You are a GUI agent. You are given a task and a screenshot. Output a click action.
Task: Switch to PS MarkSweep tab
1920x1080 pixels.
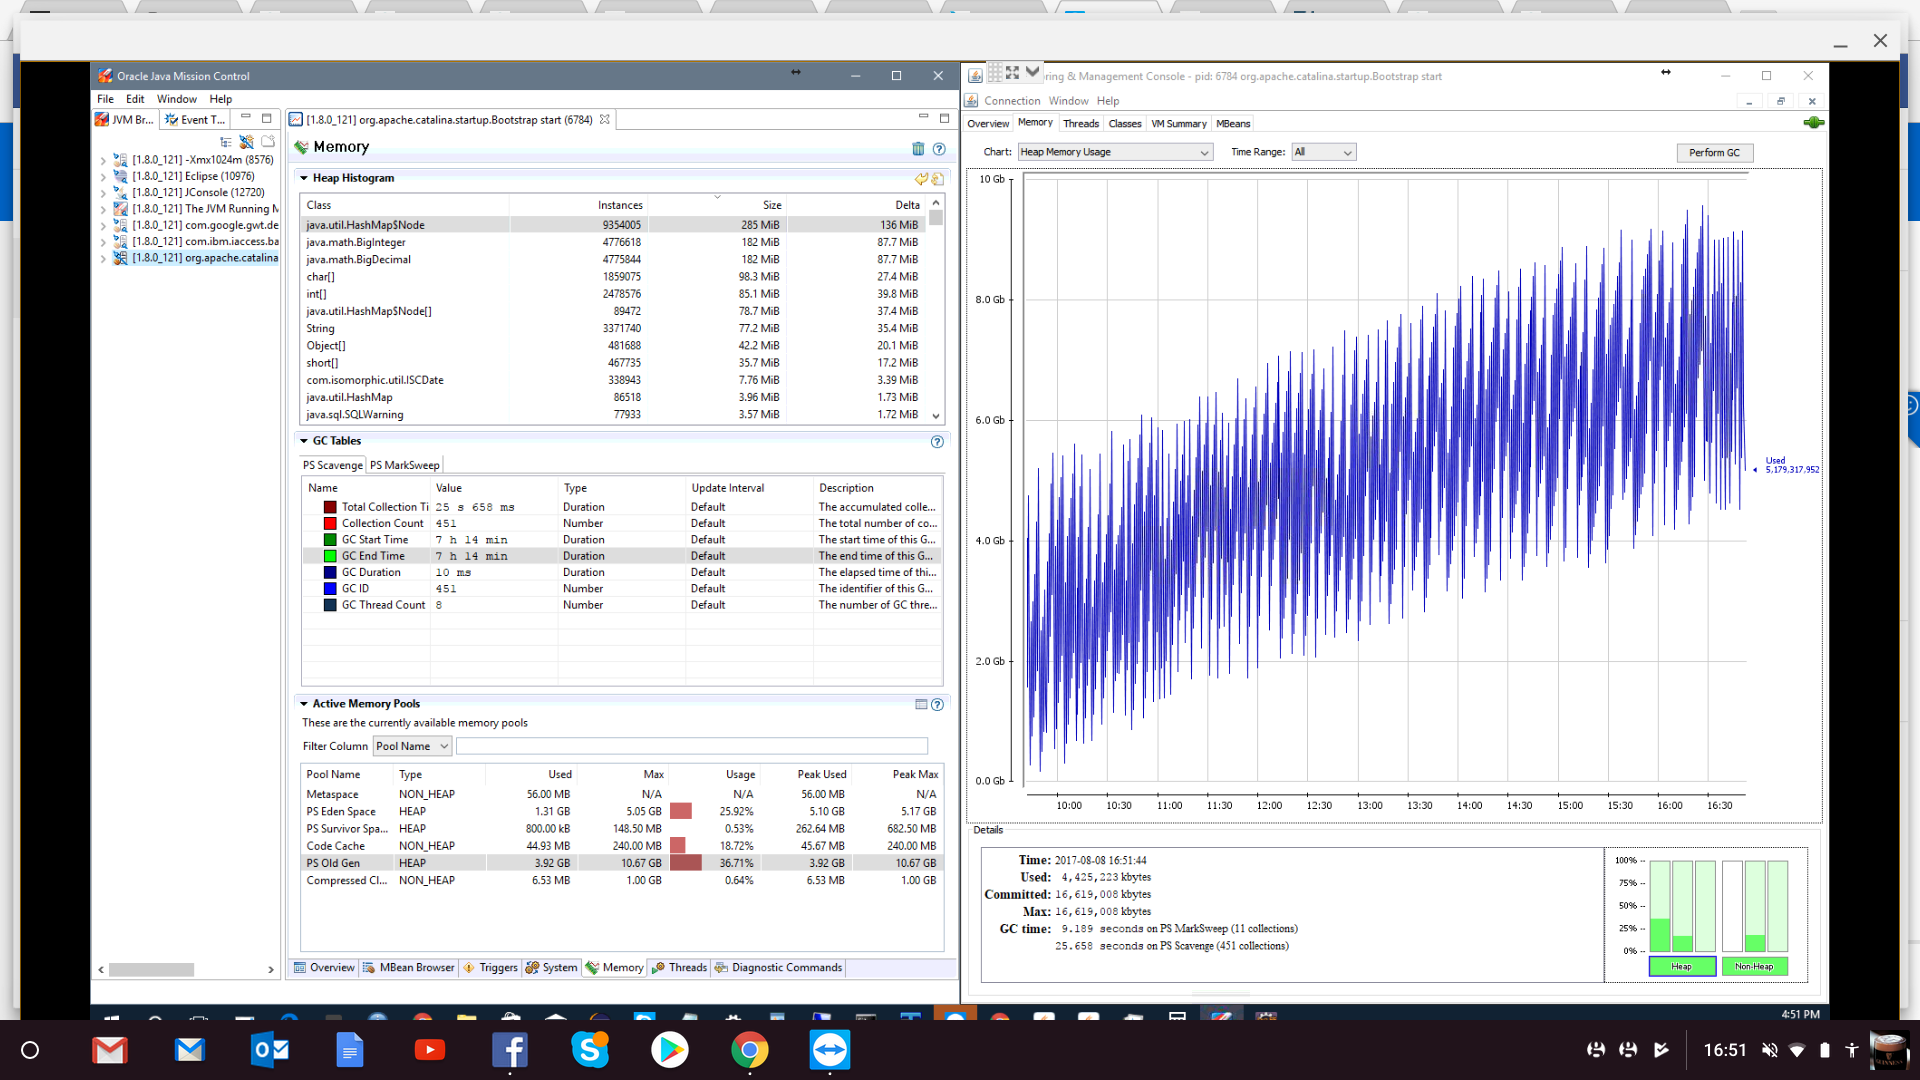pos(404,465)
